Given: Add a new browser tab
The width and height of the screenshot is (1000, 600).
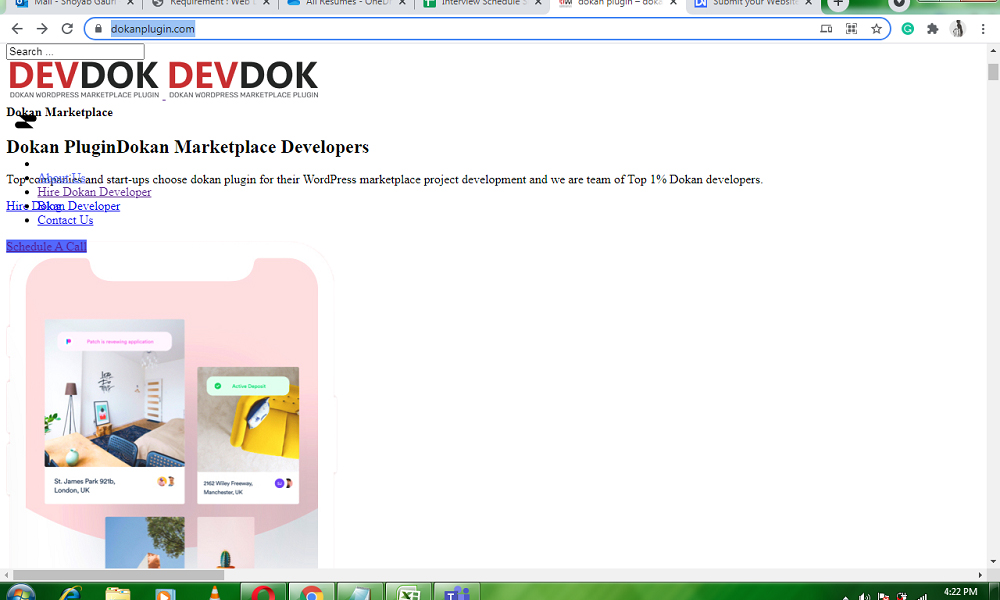Looking at the screenshot, I should point(839,4).
